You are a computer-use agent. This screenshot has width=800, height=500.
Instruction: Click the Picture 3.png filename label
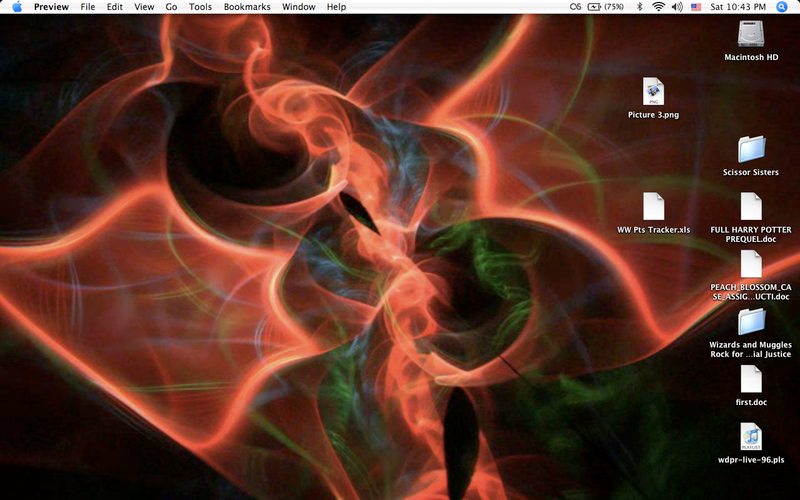pos(653,115)
